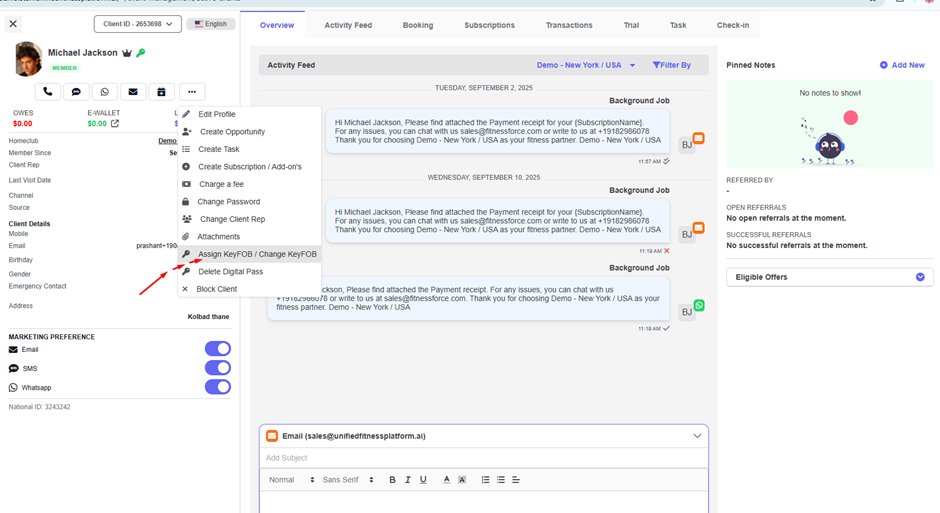The image size is (940, 513).
Task: Open the Sans Serif font dropdown
Action: tap(348, 479)
